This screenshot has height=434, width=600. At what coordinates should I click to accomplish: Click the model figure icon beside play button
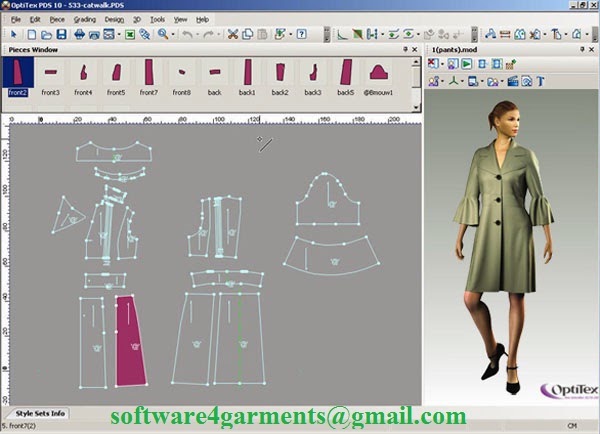click(x=453, y=64)
